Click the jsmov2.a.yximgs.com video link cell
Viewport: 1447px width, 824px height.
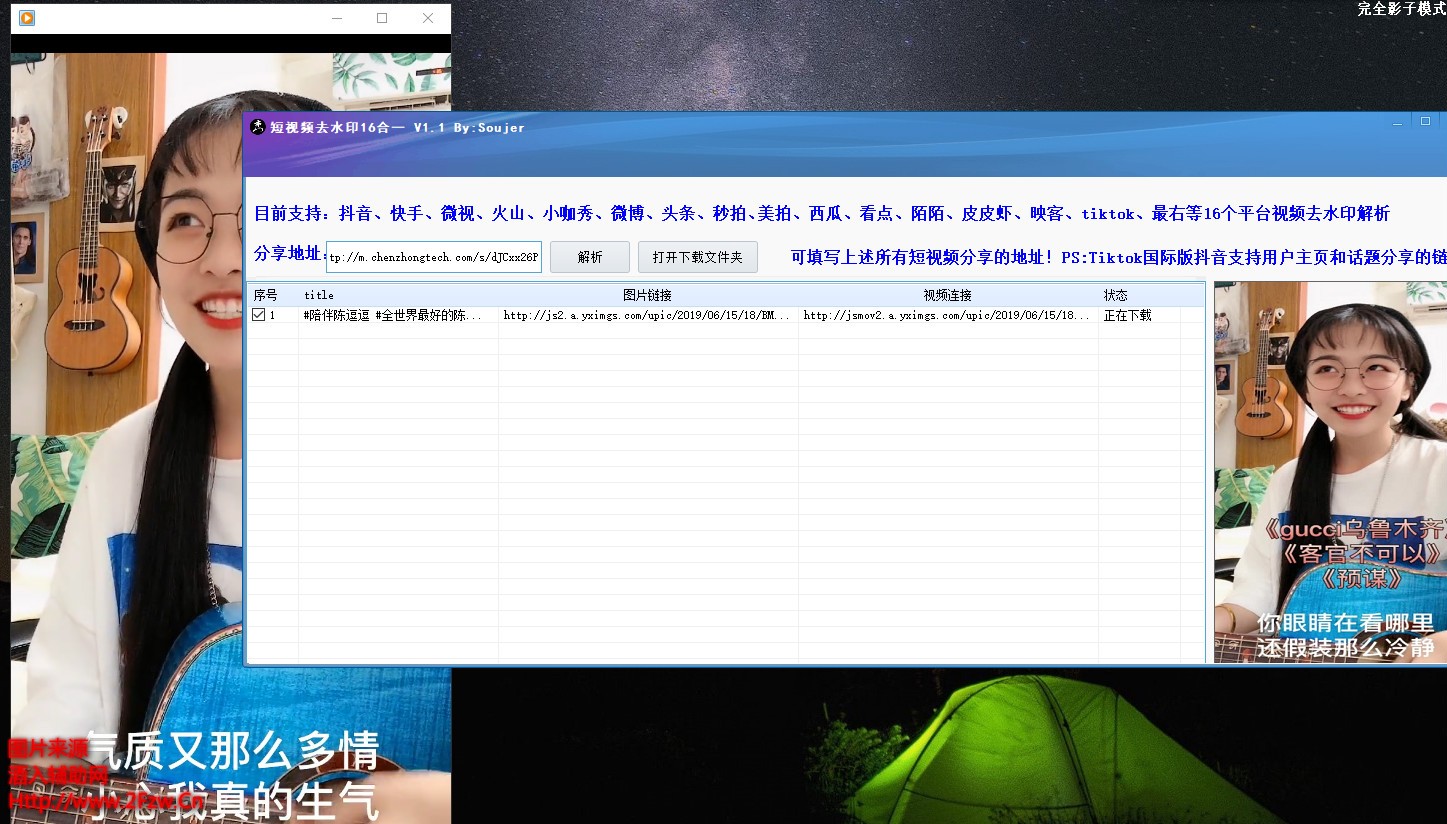pos(948,315)
